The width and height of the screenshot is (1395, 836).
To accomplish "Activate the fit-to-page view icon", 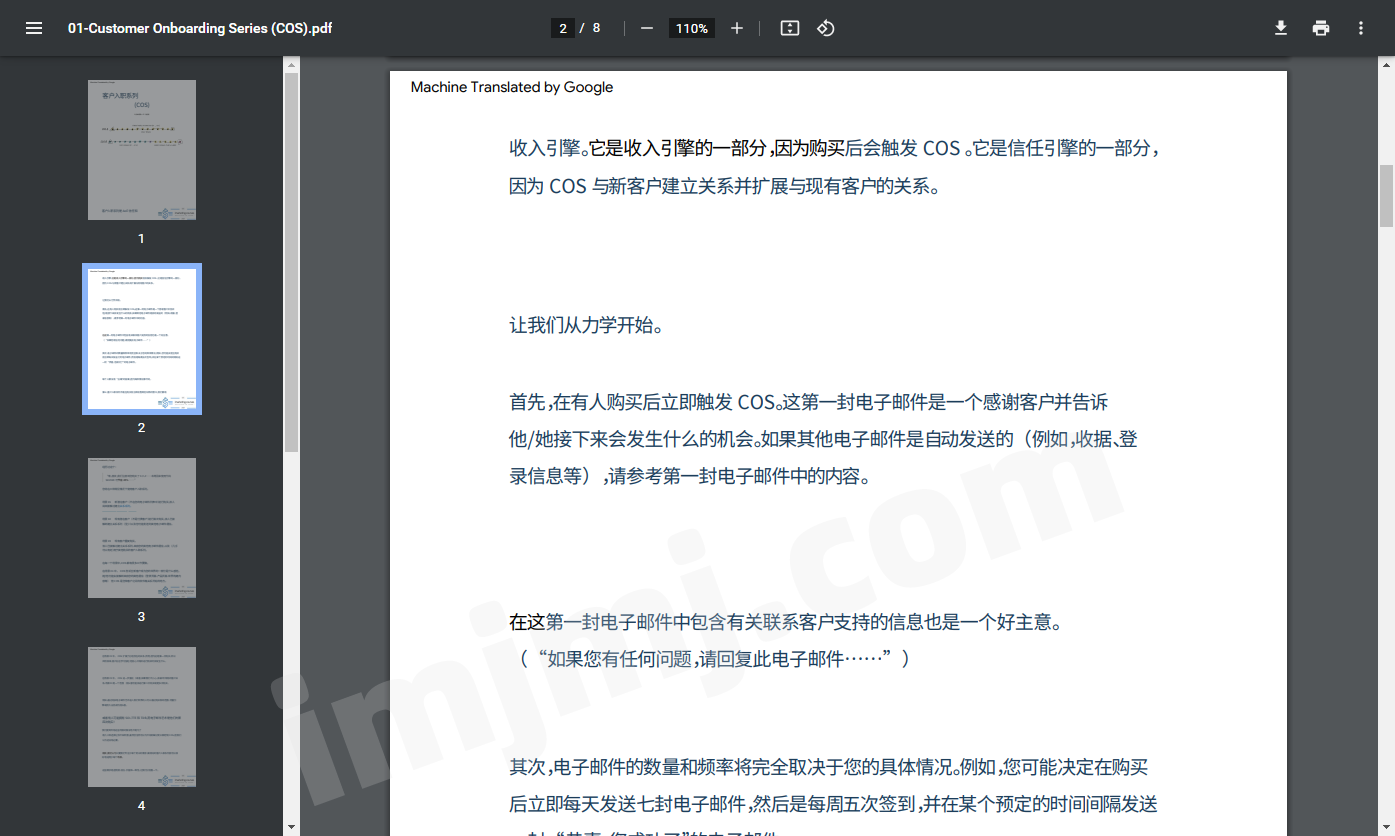I will pyautogui.click(x=789, y=28).
